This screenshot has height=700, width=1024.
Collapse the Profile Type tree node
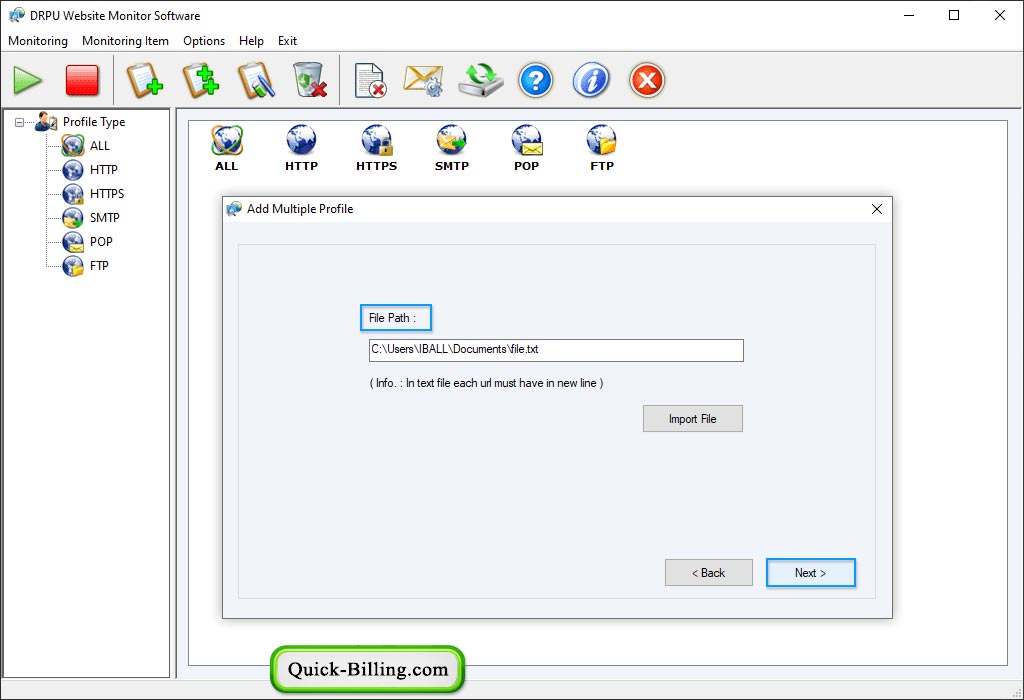click(x=20, y=122)
